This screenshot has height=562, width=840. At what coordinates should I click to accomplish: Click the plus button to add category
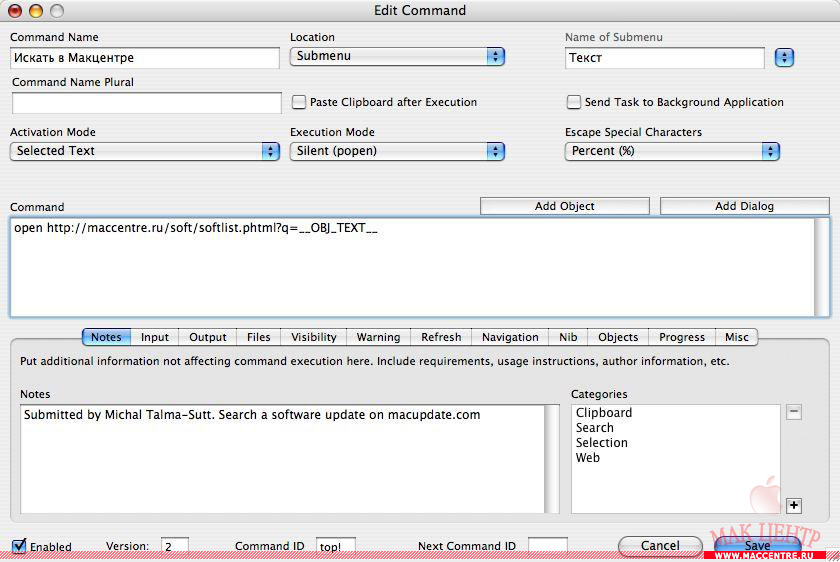click(x=793, y=505)
